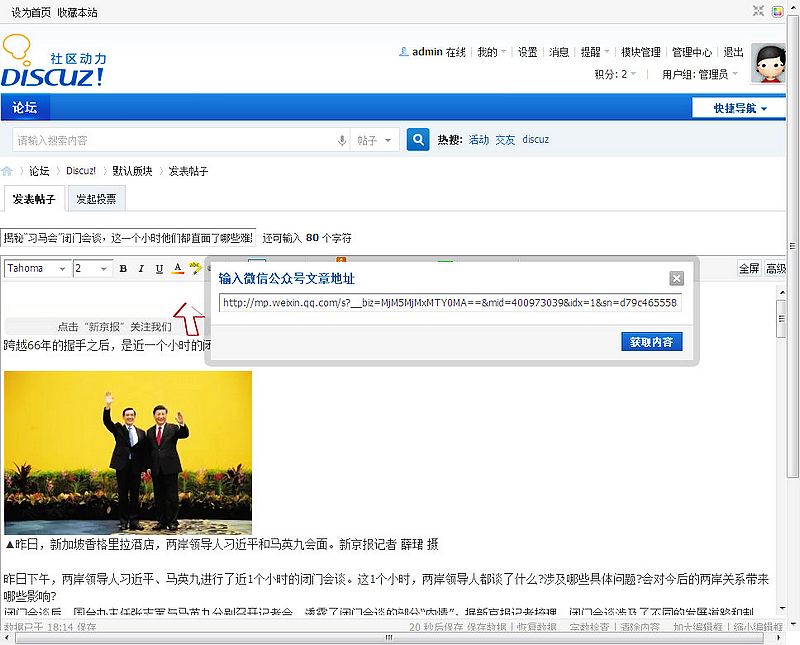800x645 pixels.
Task: Click 恢复数据 in editor status bar
Action: [x=536, y=627]
